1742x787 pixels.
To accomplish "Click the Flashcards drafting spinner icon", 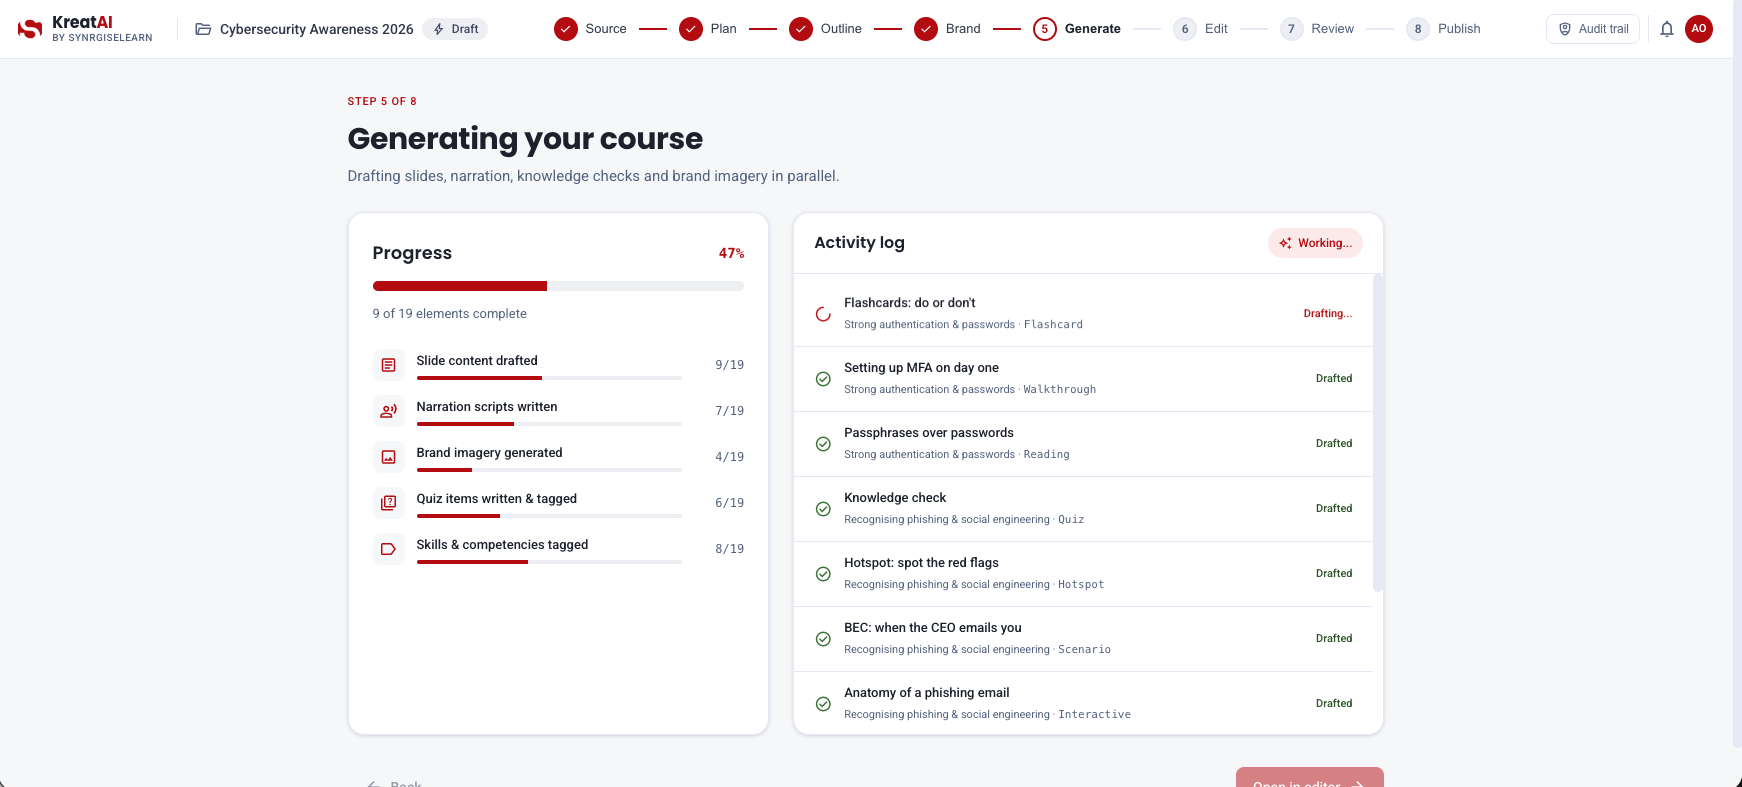I will [823, 314].
